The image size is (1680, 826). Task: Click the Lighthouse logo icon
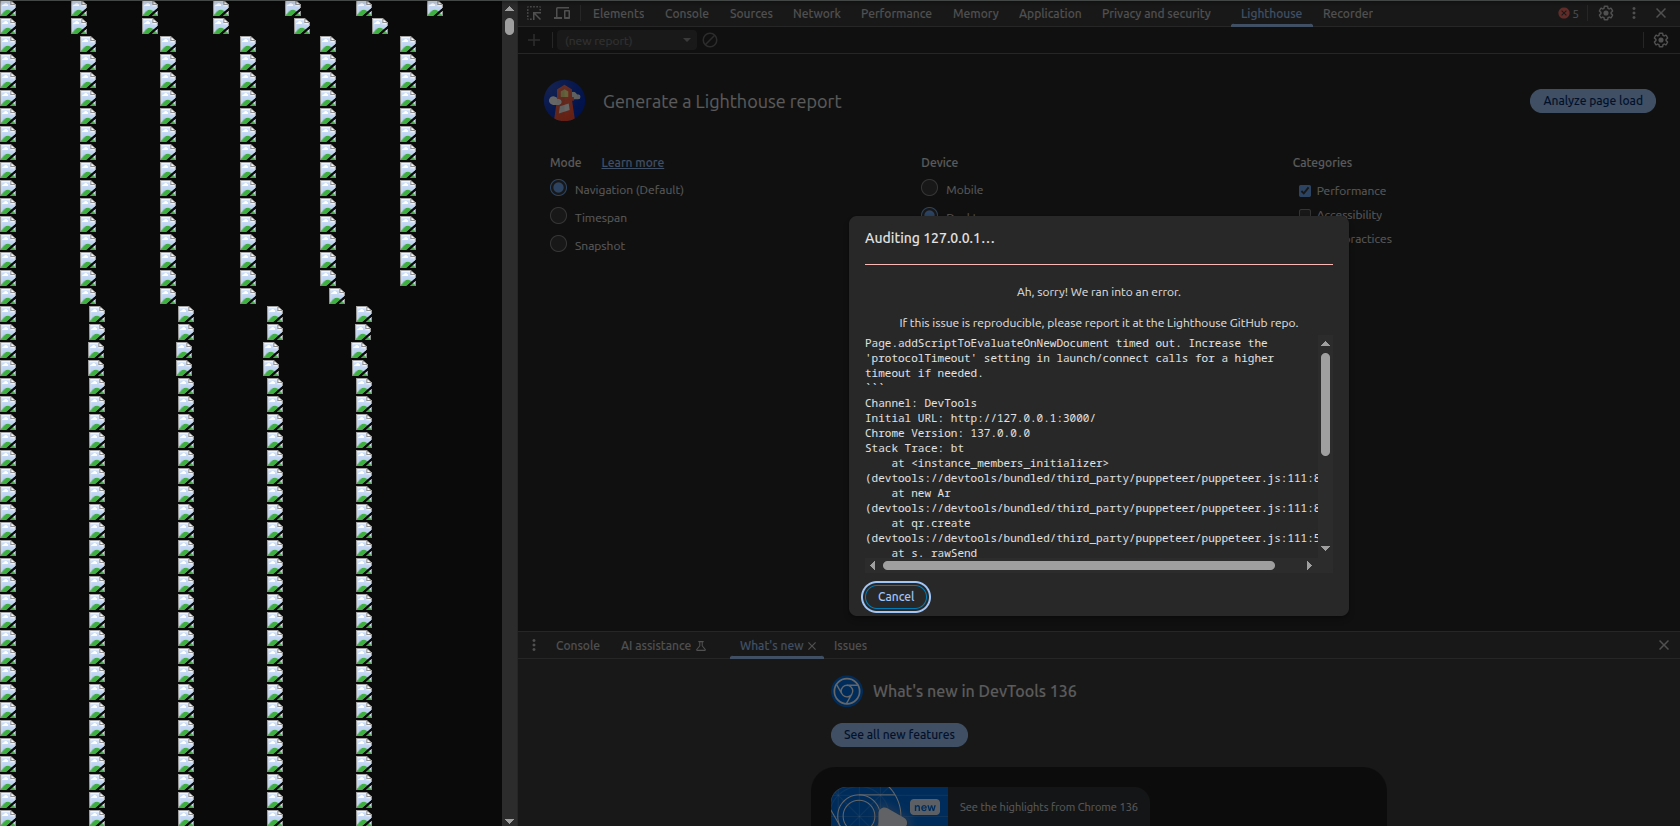[x=565, y=101]
